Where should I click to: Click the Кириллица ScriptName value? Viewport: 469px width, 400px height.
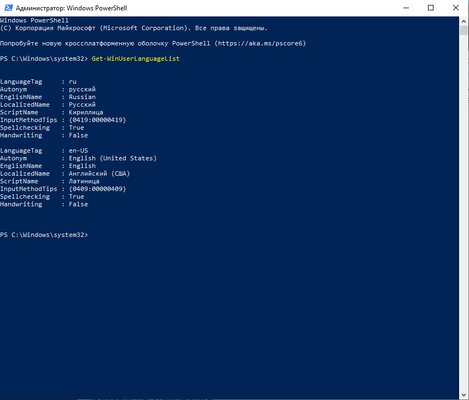[x=86, y=112]
